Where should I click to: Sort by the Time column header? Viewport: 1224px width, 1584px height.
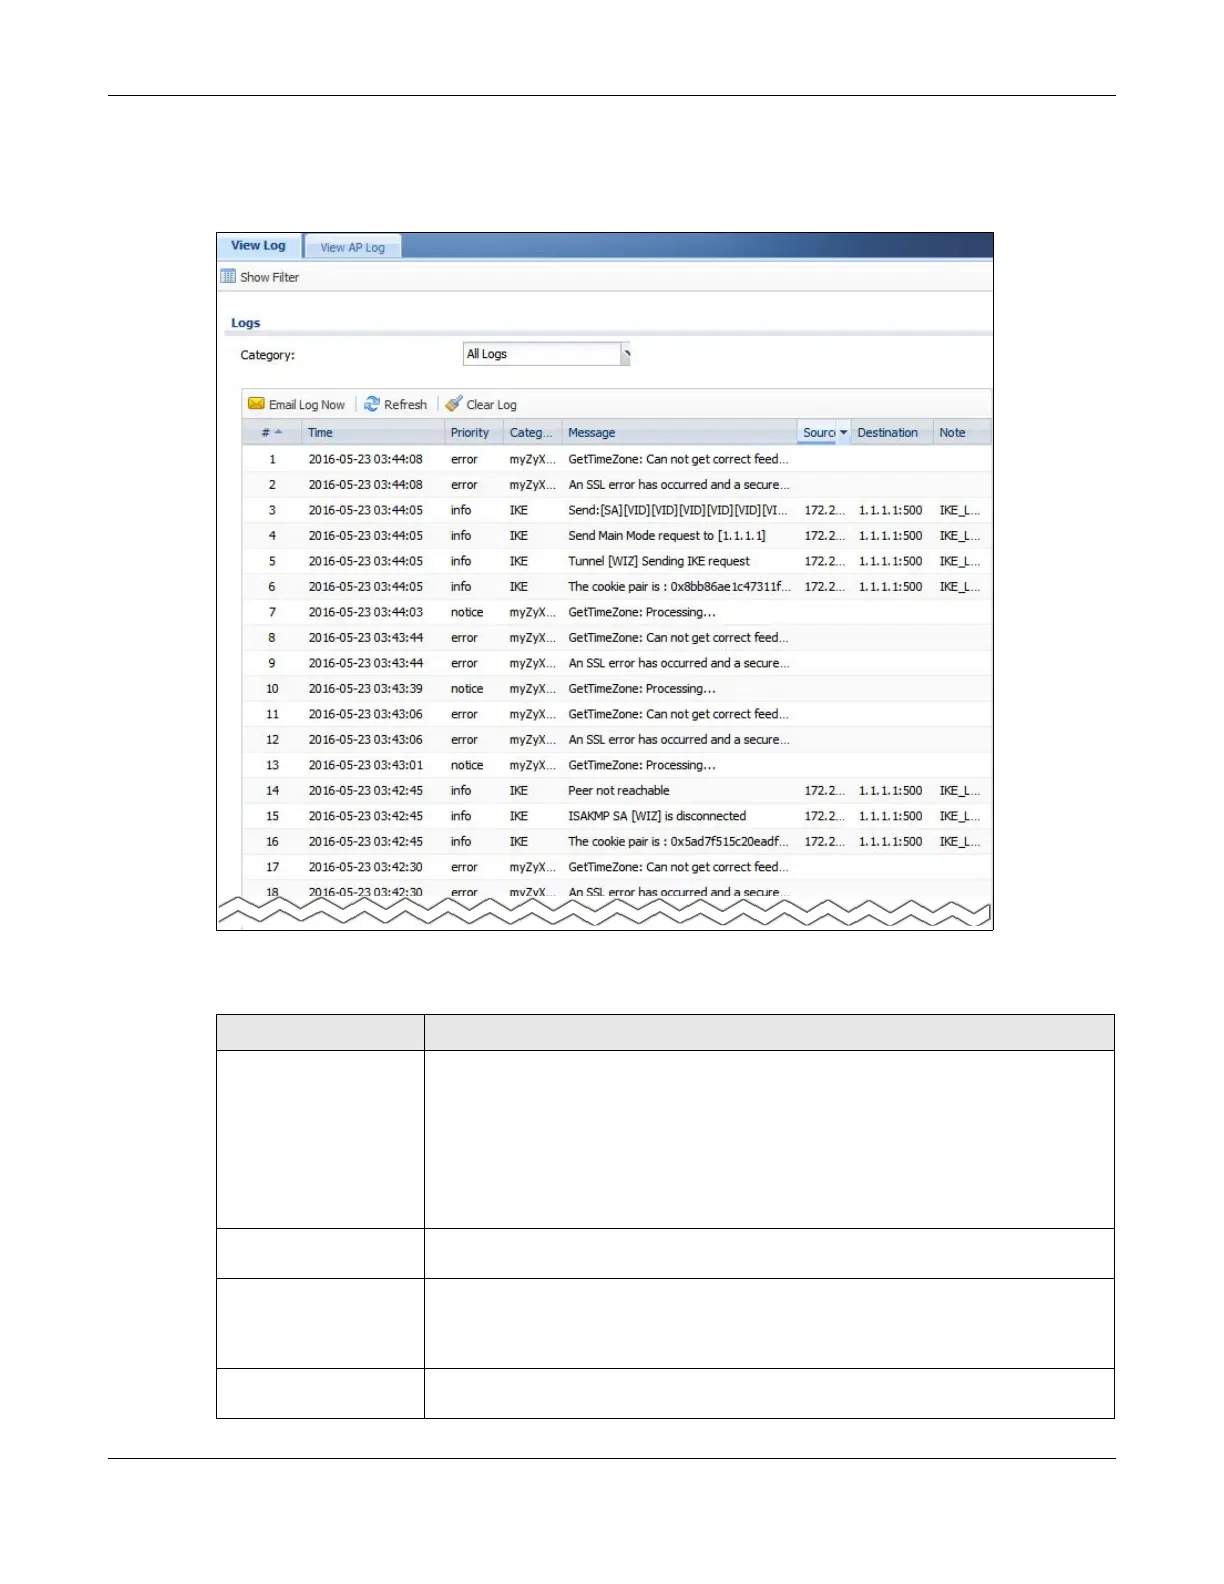coord(373,432)
